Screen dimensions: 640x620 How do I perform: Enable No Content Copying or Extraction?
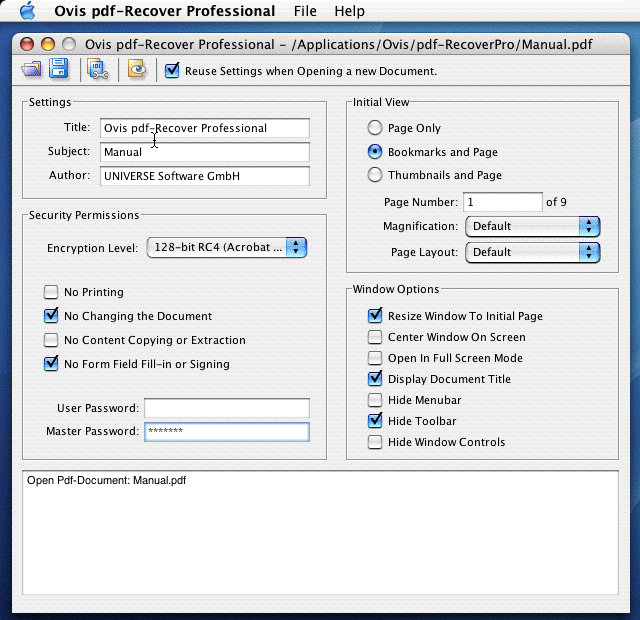click(x=51, y=340)
